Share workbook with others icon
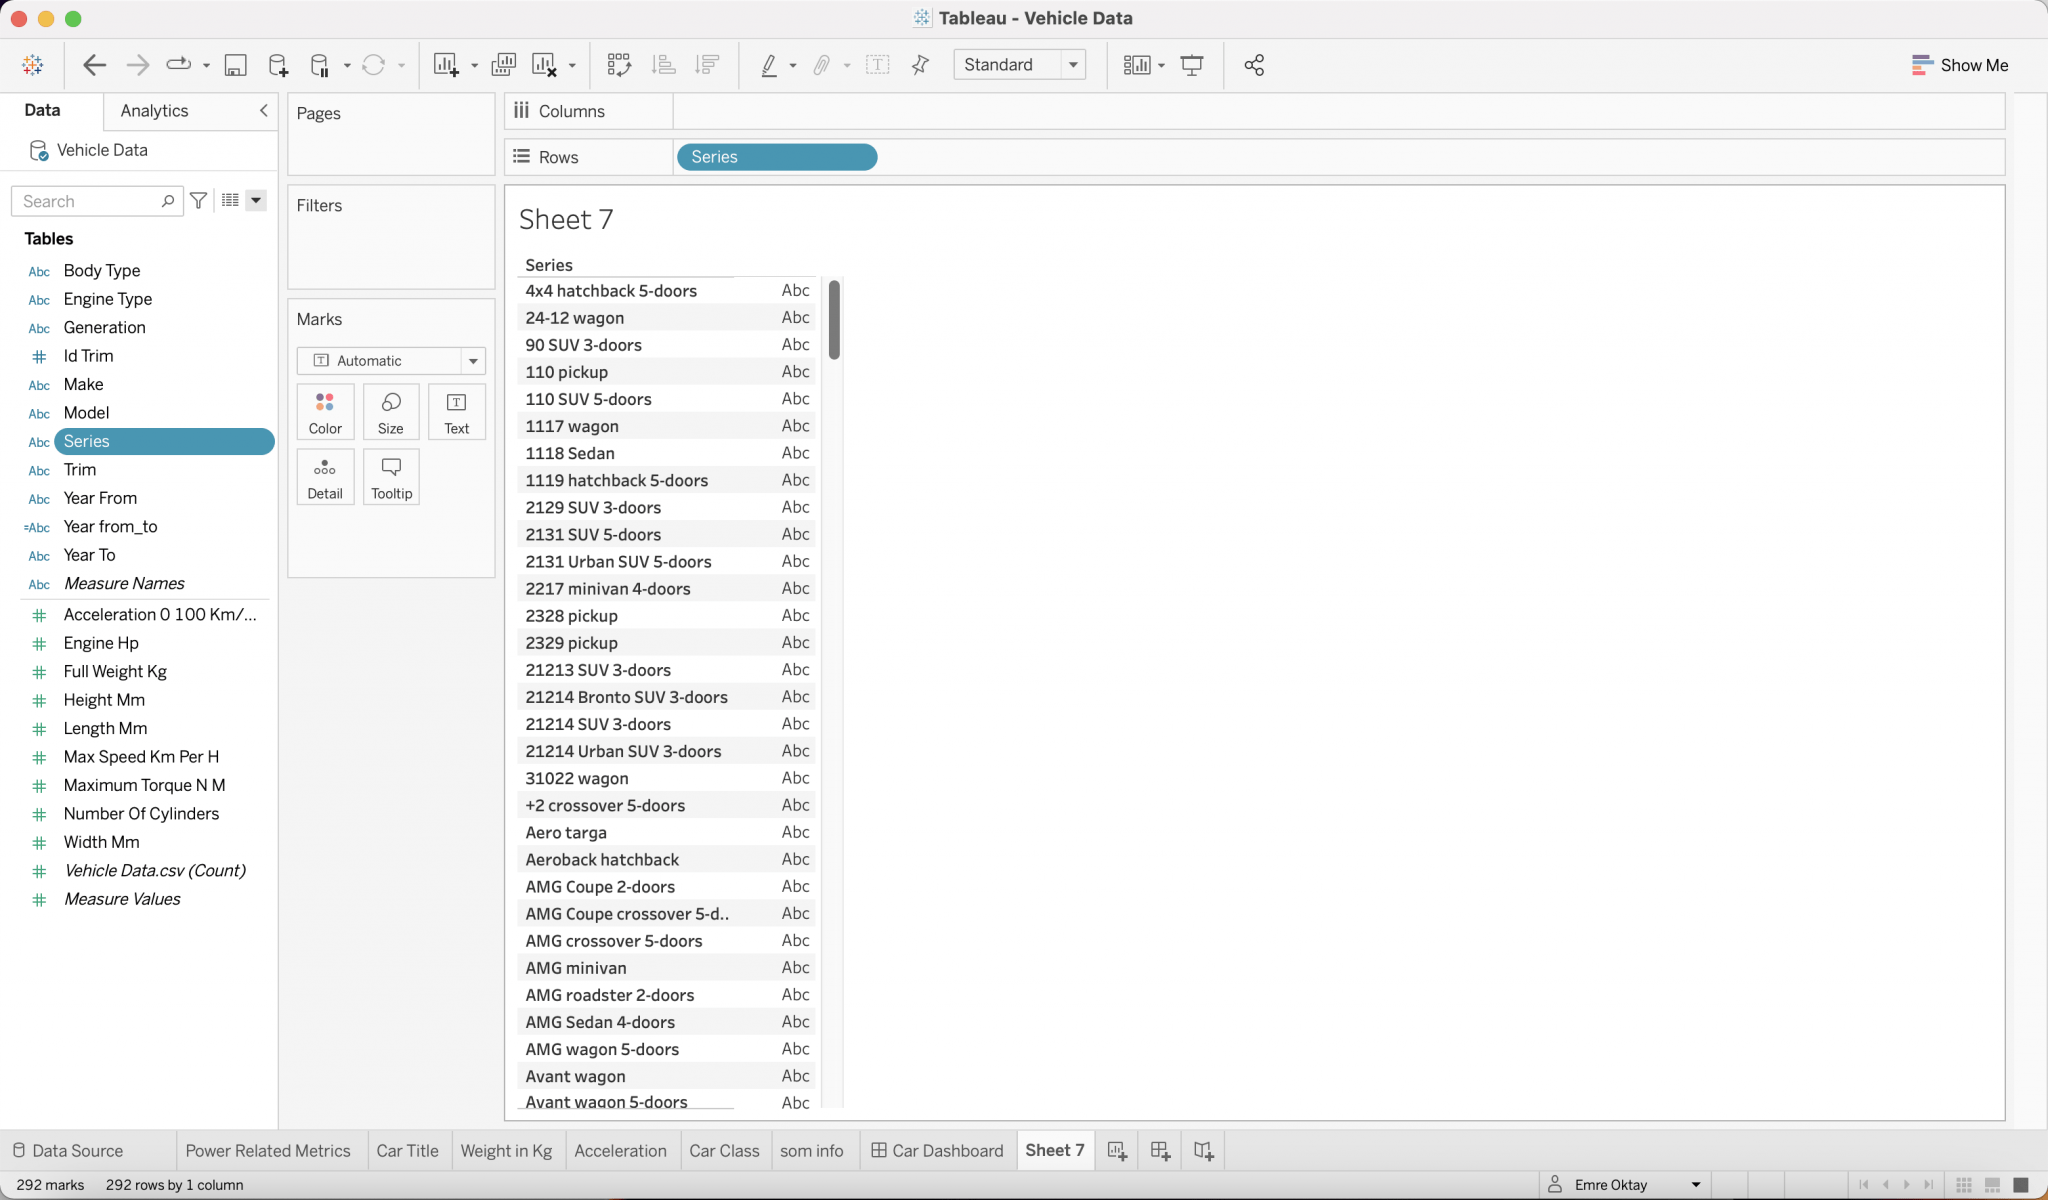2048x1200 pixels. [1254, 65]
